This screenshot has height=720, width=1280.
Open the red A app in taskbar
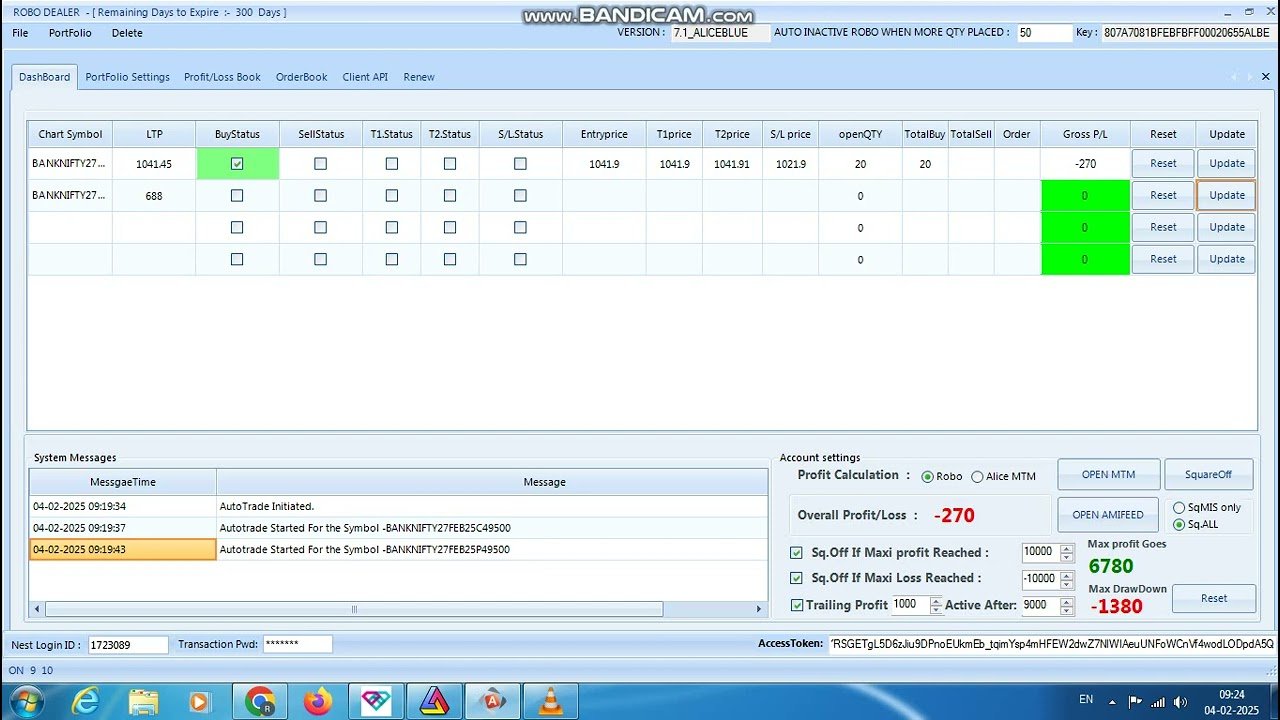click(x=492, y=702)
